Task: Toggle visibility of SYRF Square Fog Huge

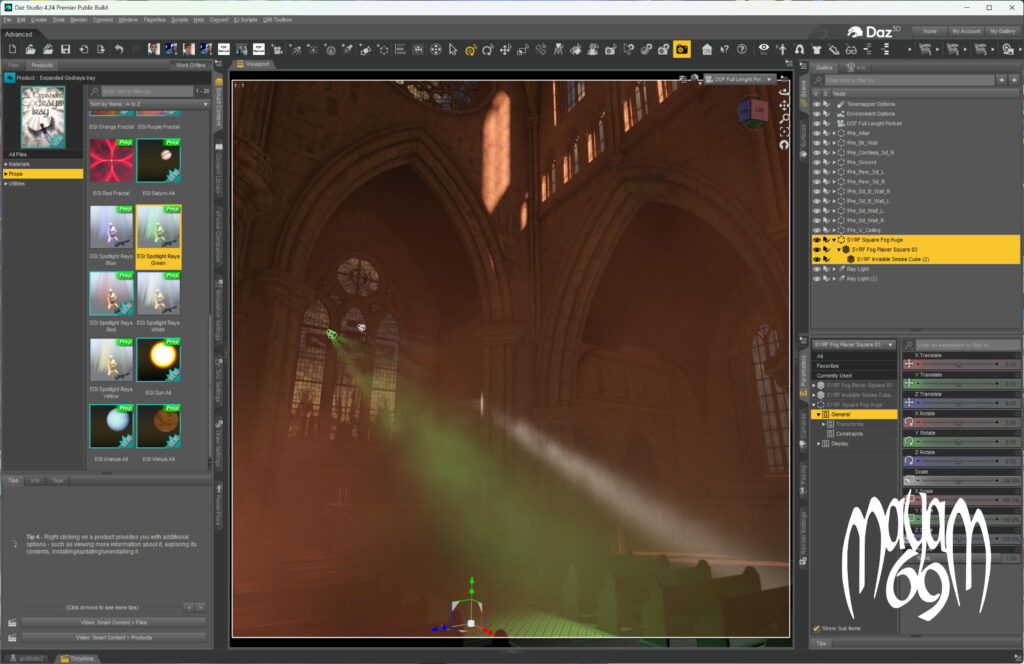Action: click(x=816, y=240)
